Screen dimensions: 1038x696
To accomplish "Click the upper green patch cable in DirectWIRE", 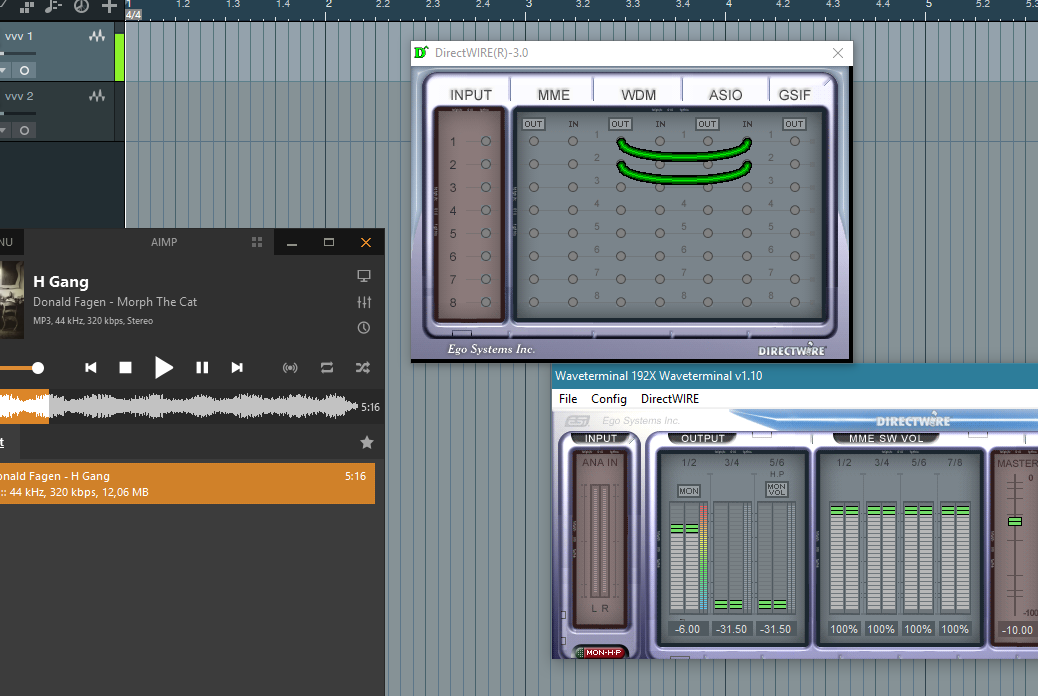I will point(684,155).
